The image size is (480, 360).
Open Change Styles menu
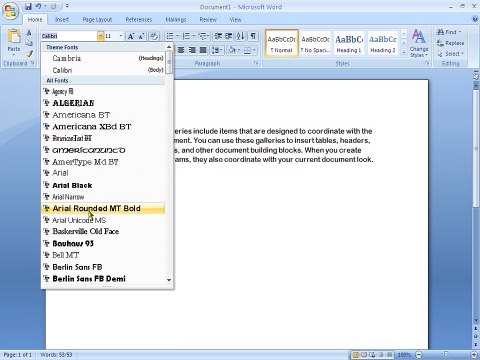[419, 43]
